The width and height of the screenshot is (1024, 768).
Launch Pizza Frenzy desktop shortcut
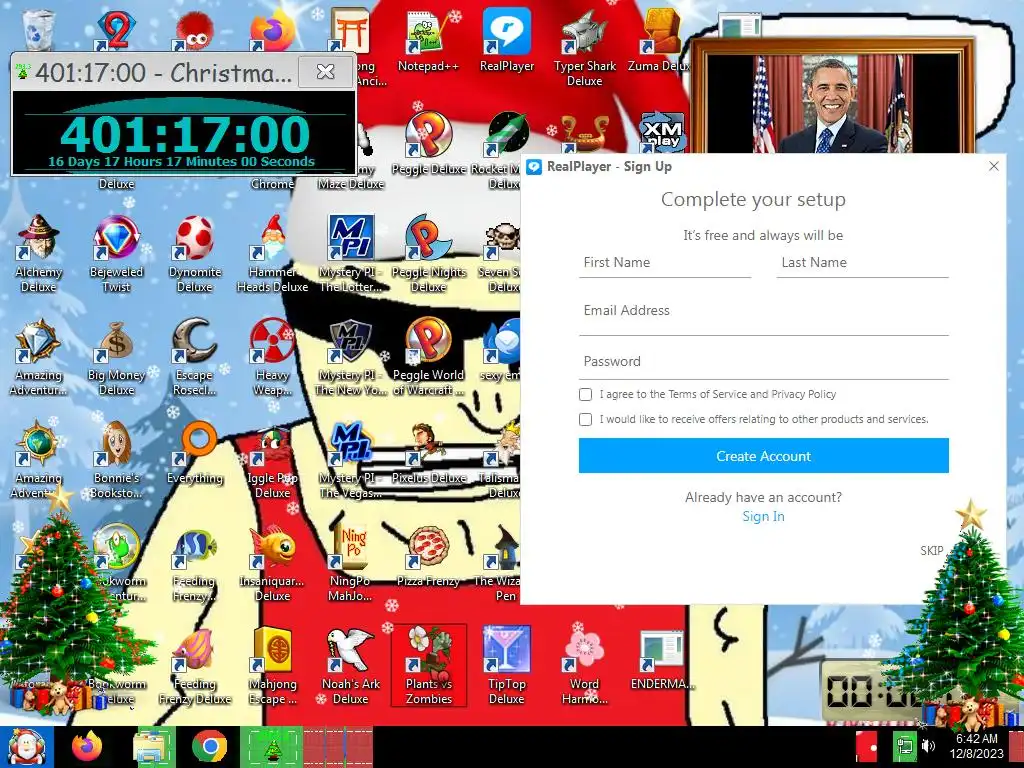point(428,557)
